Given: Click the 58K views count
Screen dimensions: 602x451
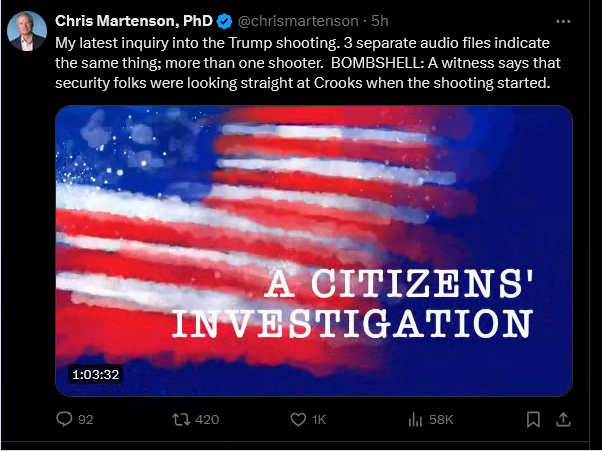Looking at the screenshot, I should pyautogui.click(x=441, y=420).
